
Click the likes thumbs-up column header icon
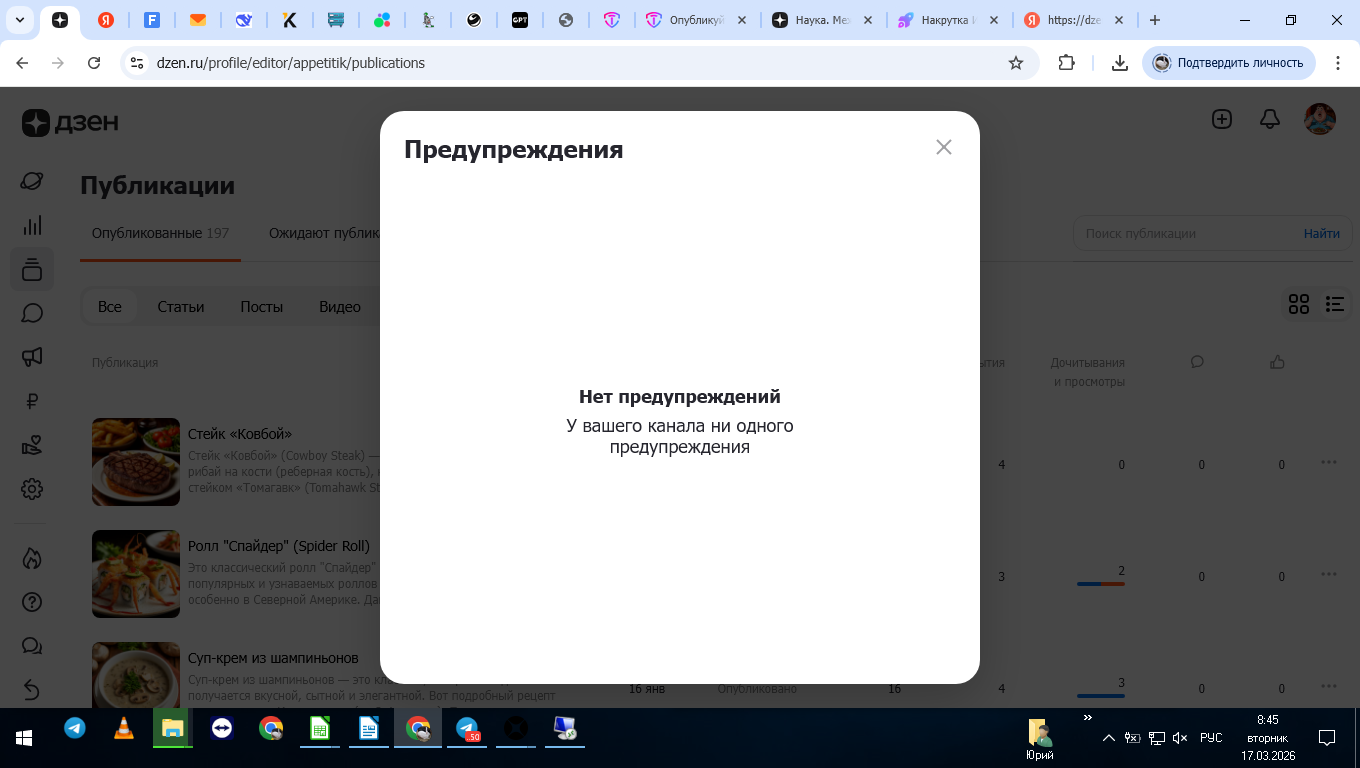1277,362
